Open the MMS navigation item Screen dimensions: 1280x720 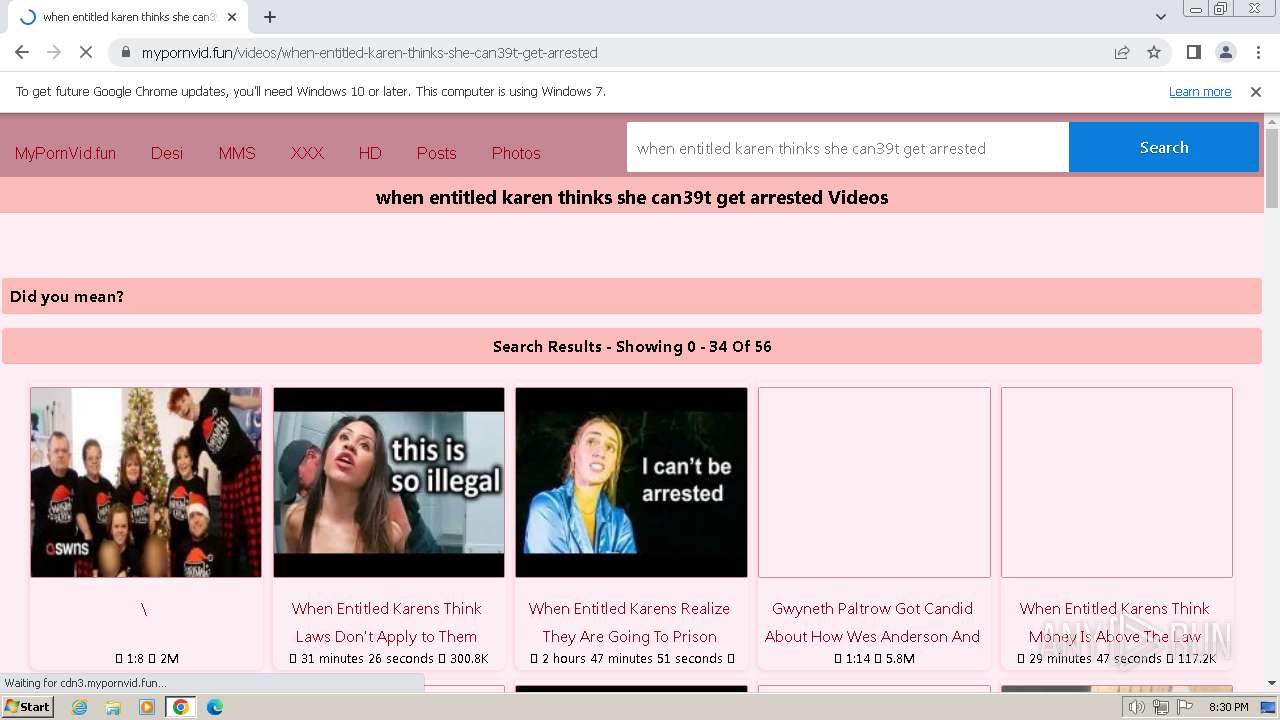pyautogui.click(x=237, y=153)
